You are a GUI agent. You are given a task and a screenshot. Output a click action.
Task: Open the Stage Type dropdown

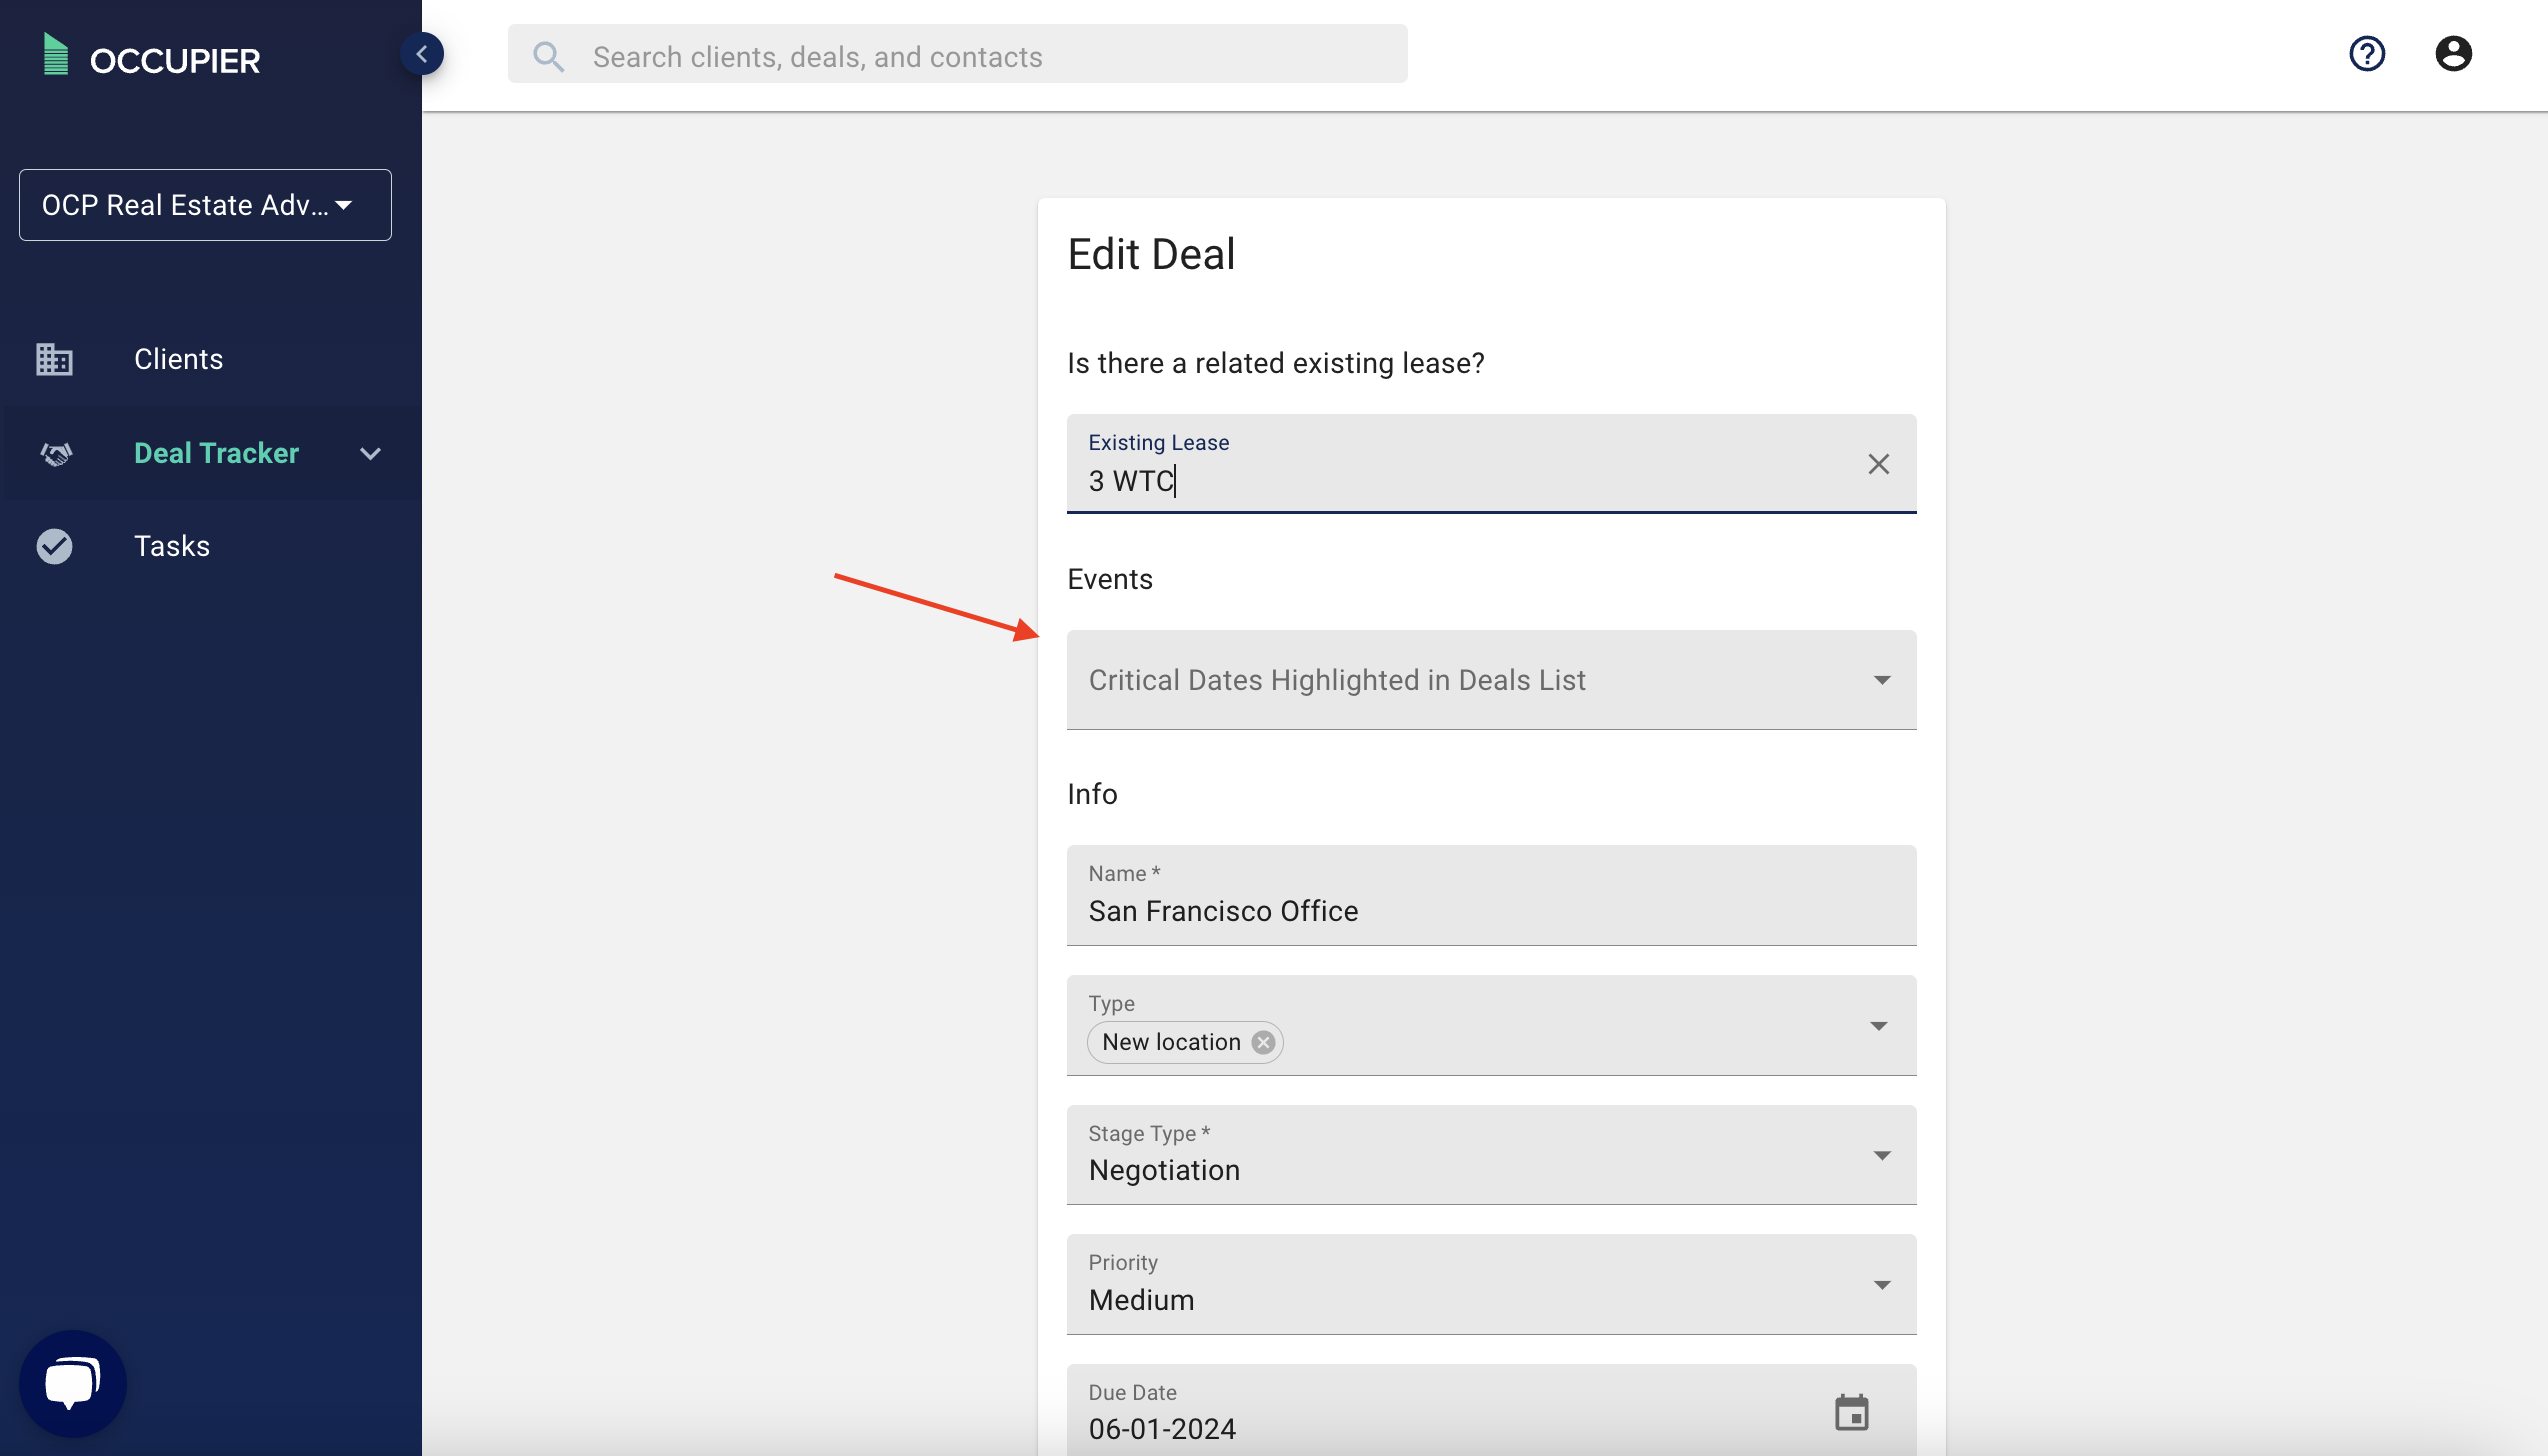(x=1490, y=1156)
